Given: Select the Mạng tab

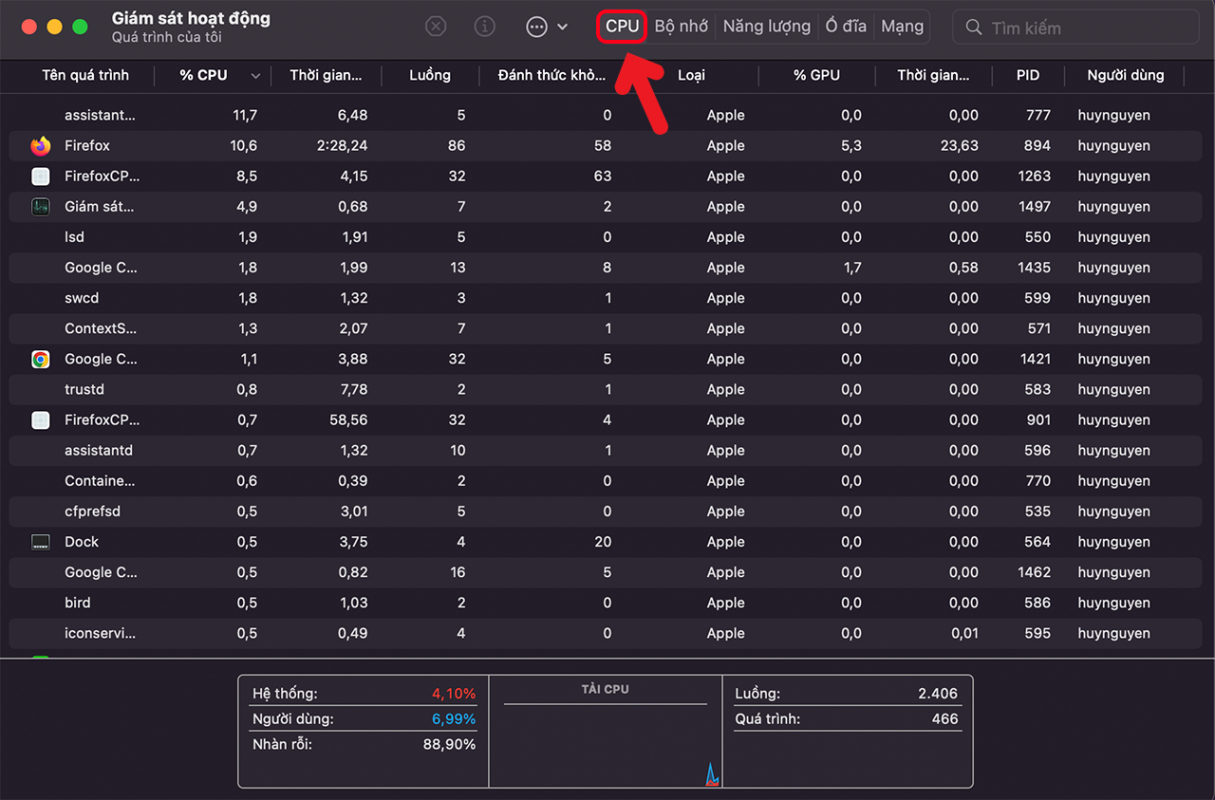Looking at the screenshot, I should coord(902,27).
